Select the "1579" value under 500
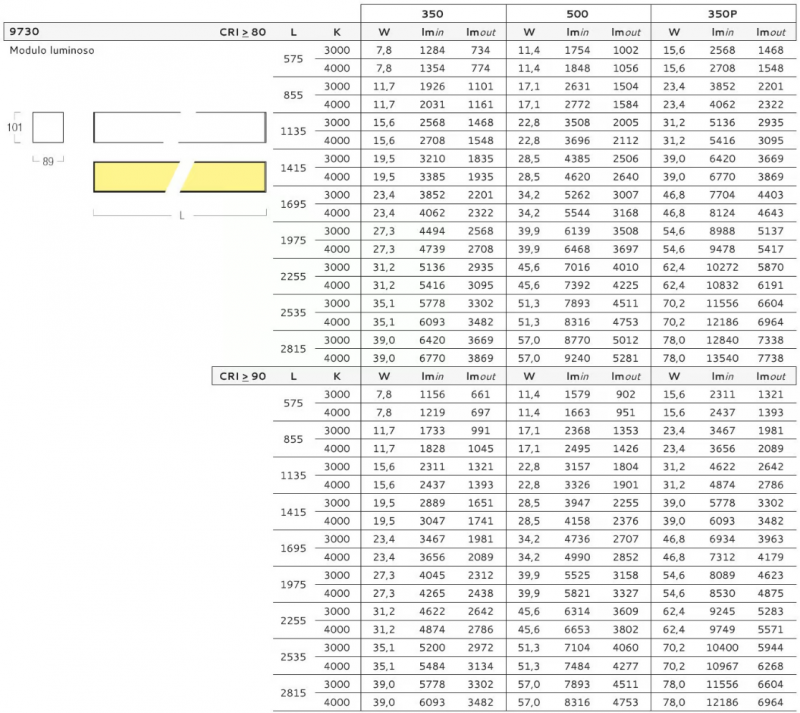The height and width of the screenshot is (713, 800). (577, 395)
